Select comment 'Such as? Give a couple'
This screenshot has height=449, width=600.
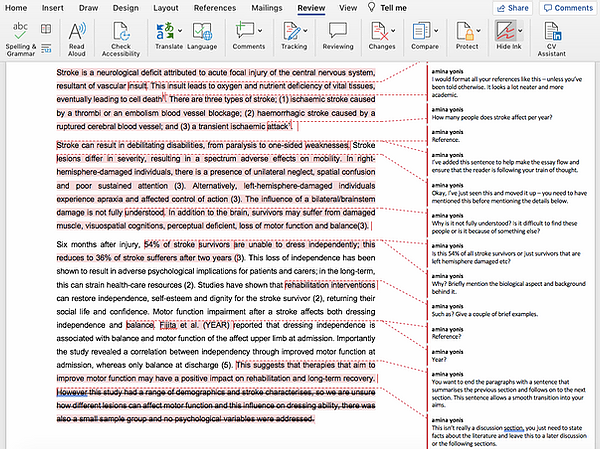pos(485,310)
